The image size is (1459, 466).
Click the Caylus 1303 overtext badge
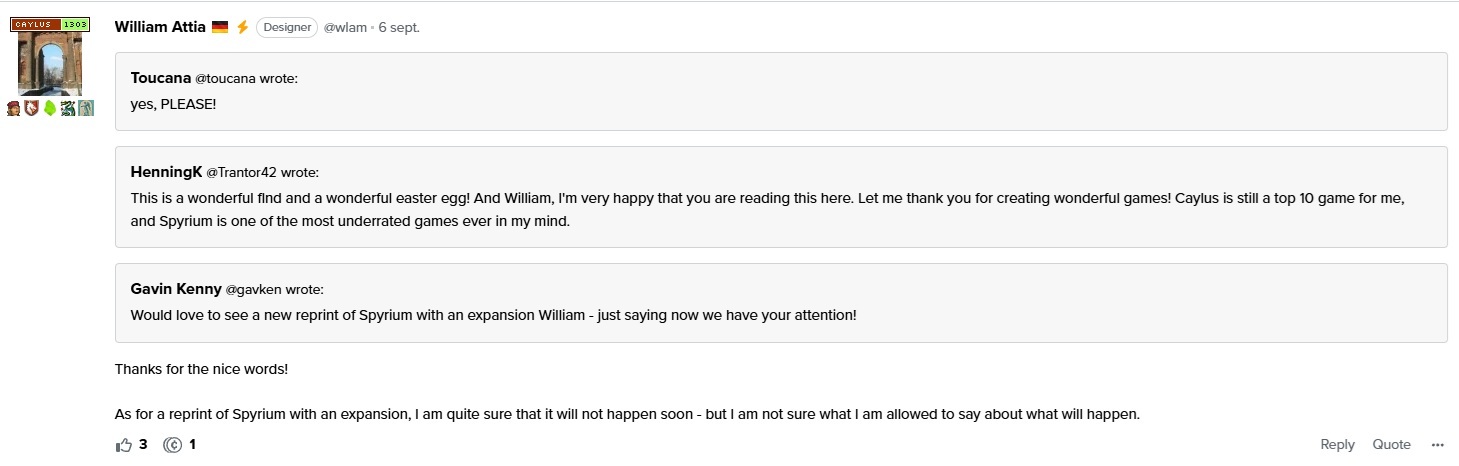tap(50, 24)
